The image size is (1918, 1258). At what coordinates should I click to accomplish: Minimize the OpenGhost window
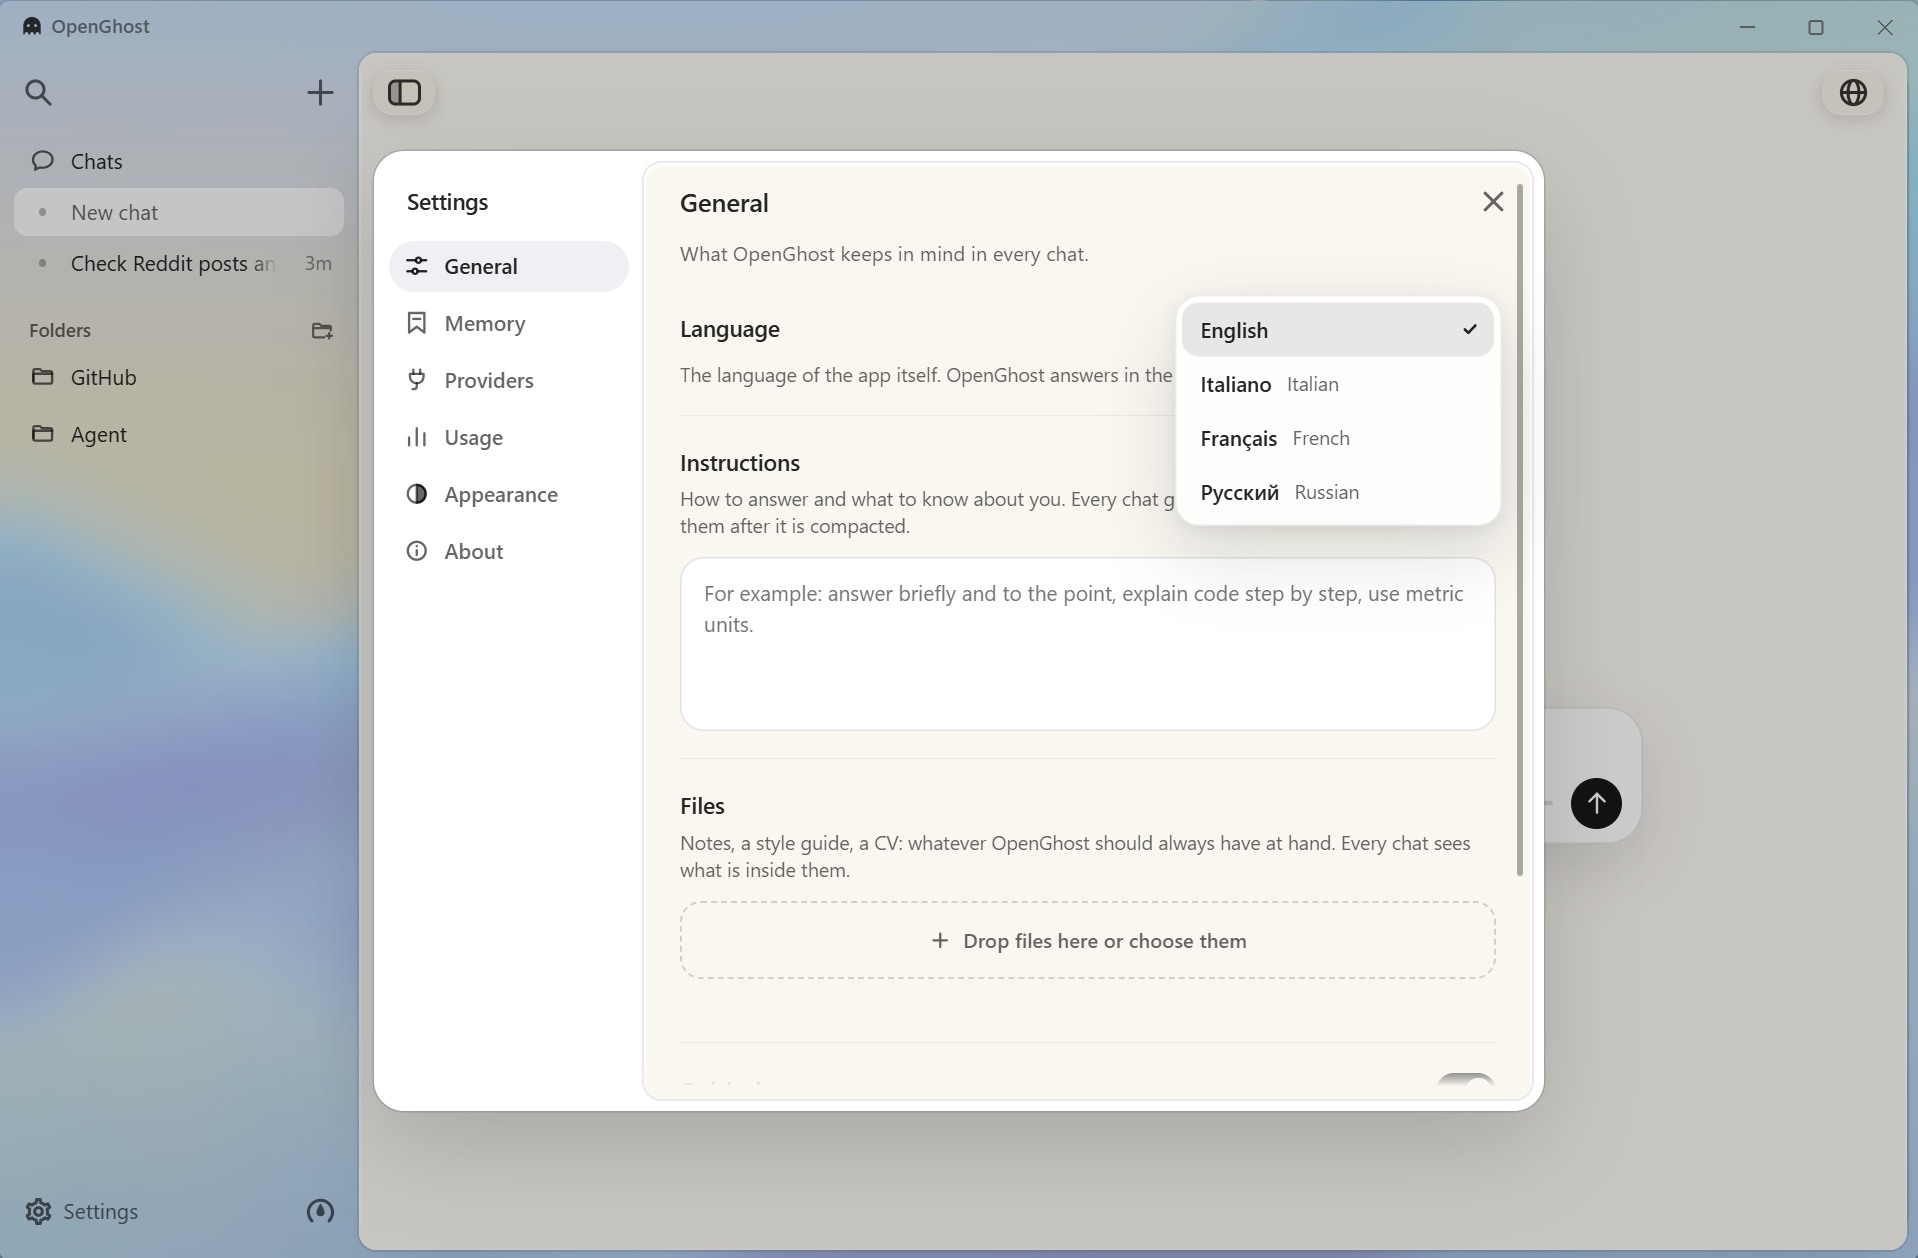point(1748,27)
